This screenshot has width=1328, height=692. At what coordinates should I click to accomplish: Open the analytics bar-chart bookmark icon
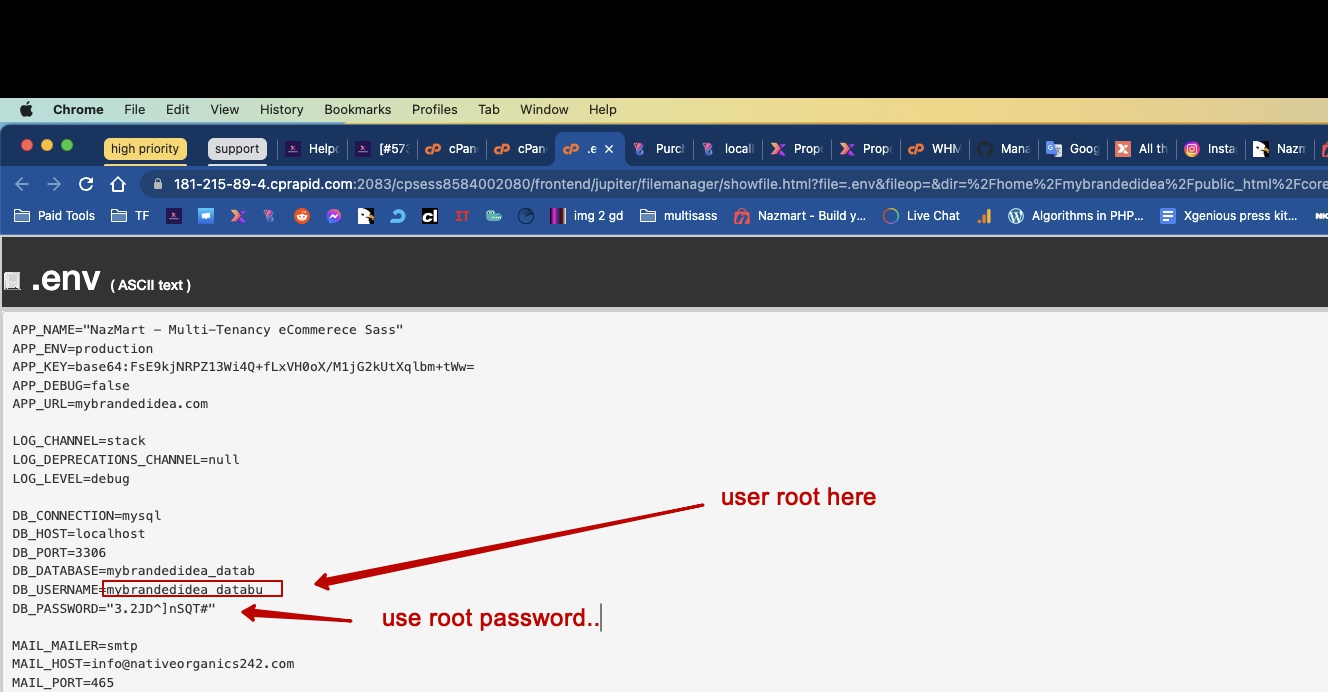(984, 216)
